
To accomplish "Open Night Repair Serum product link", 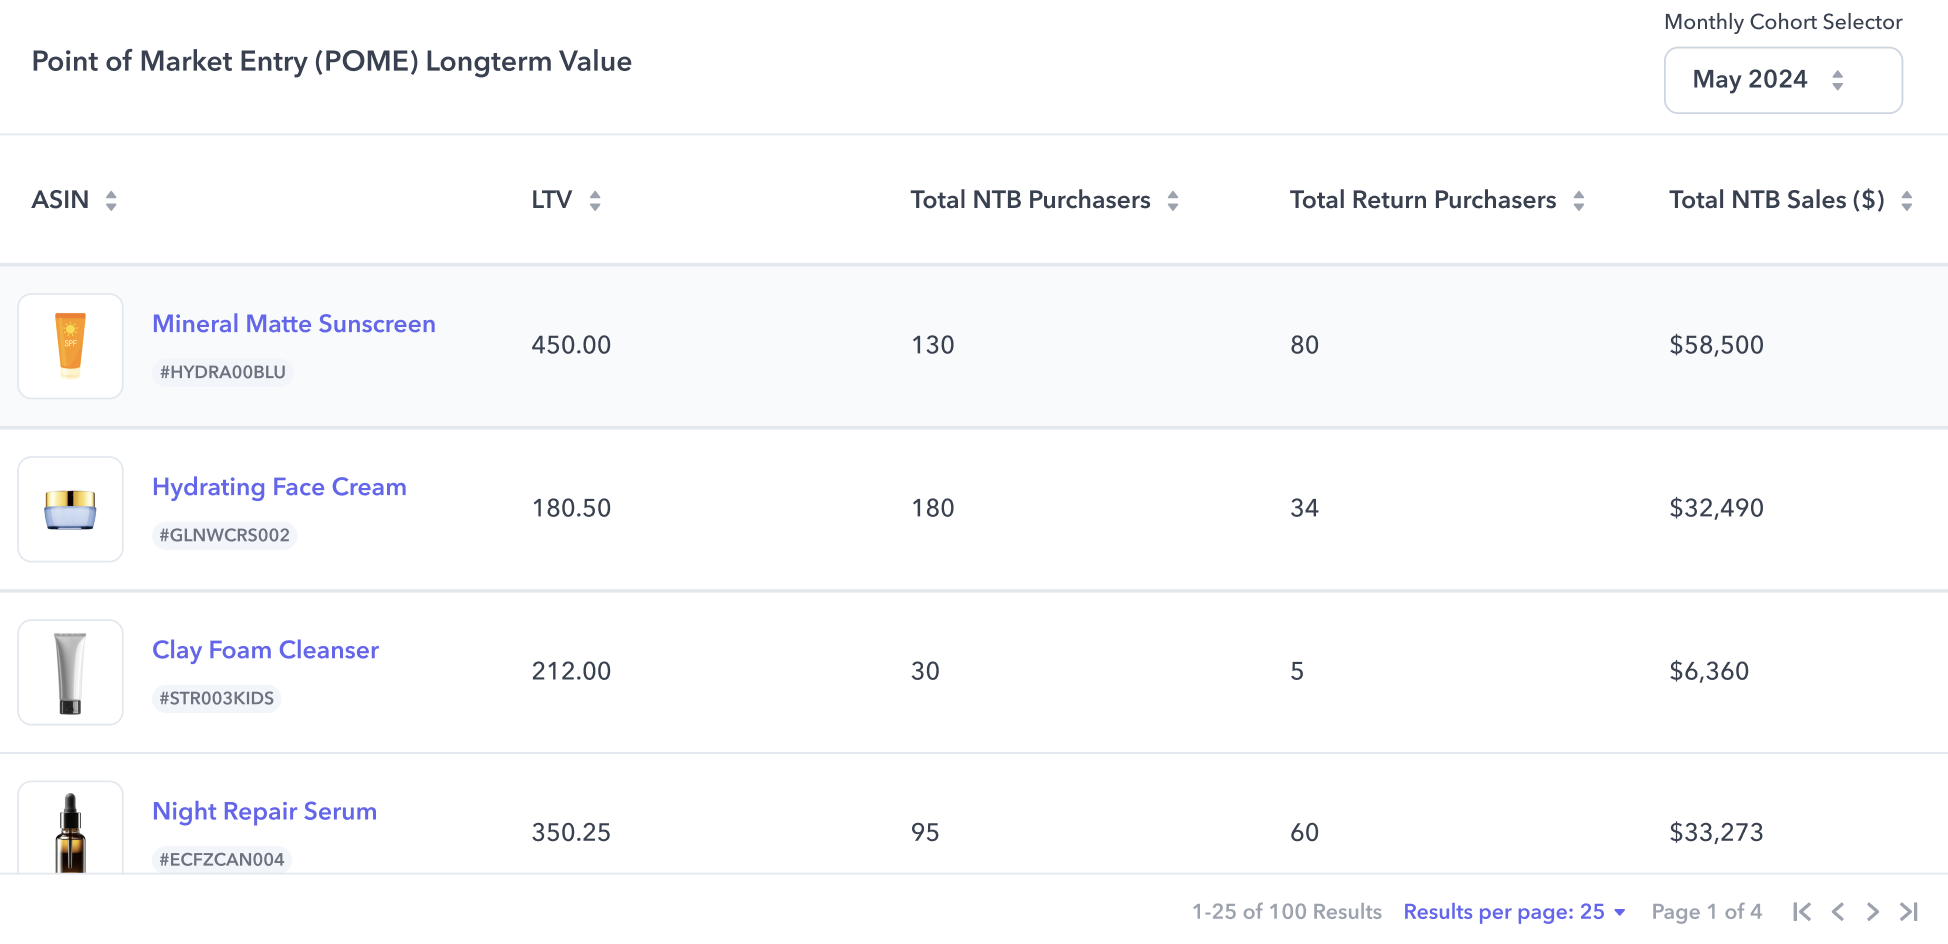I will 264,811.
